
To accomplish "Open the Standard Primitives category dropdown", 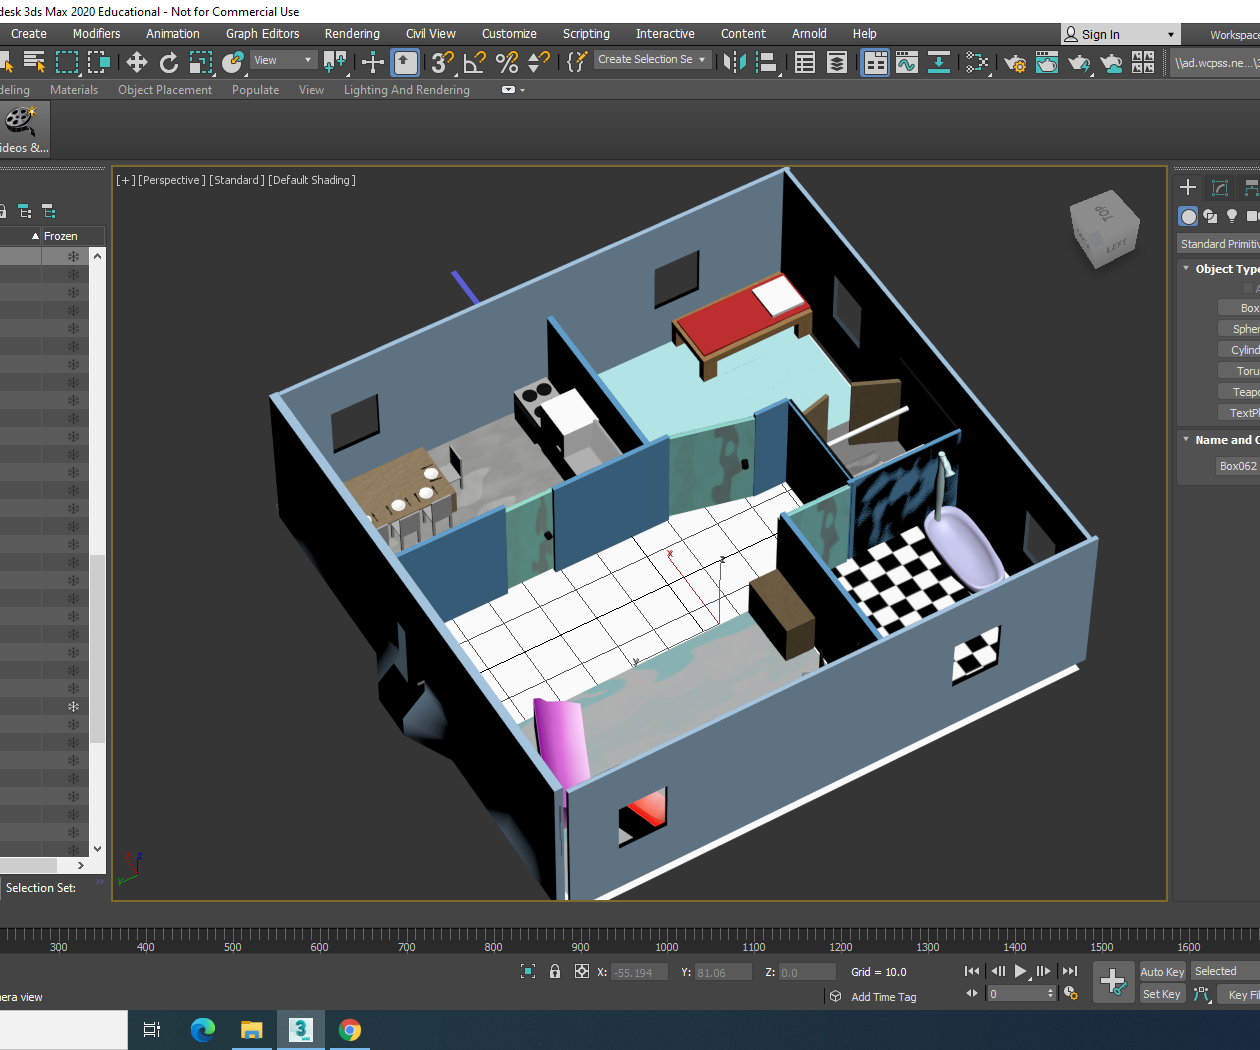I will pyautogui.click(x=1219, y=243).
